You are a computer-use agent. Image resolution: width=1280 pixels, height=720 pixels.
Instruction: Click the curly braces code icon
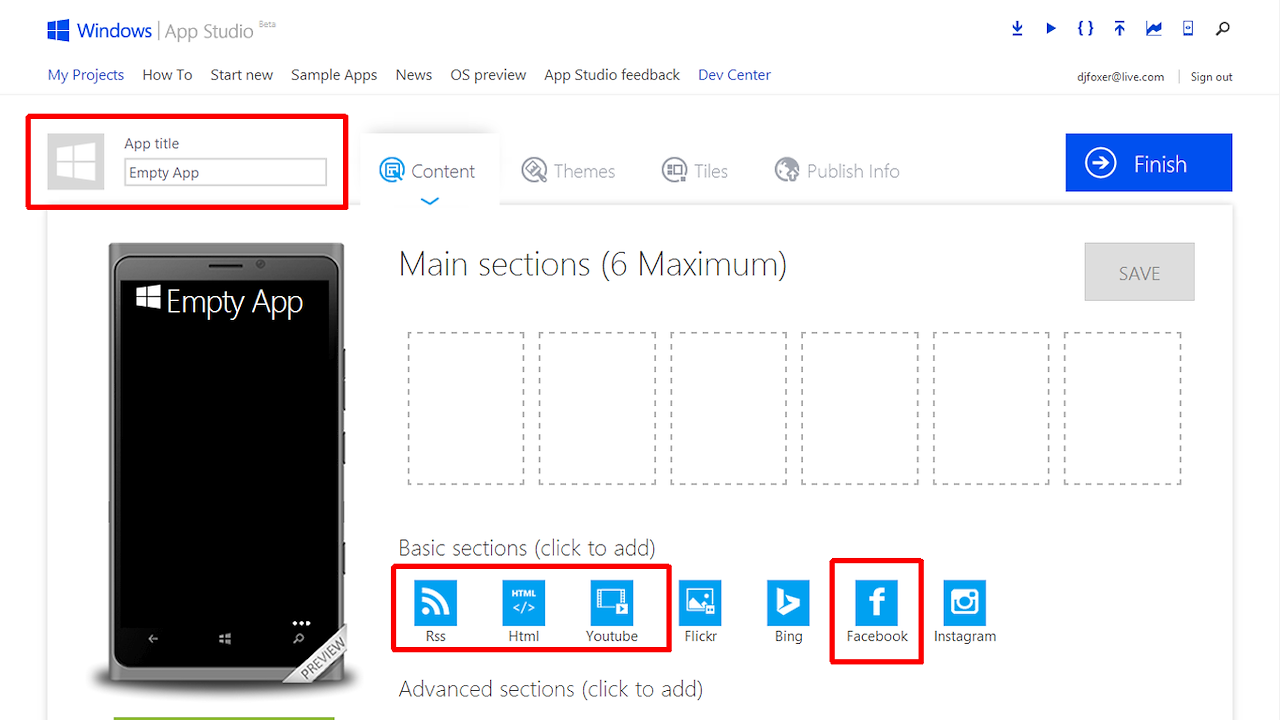tap(1085, 29)
